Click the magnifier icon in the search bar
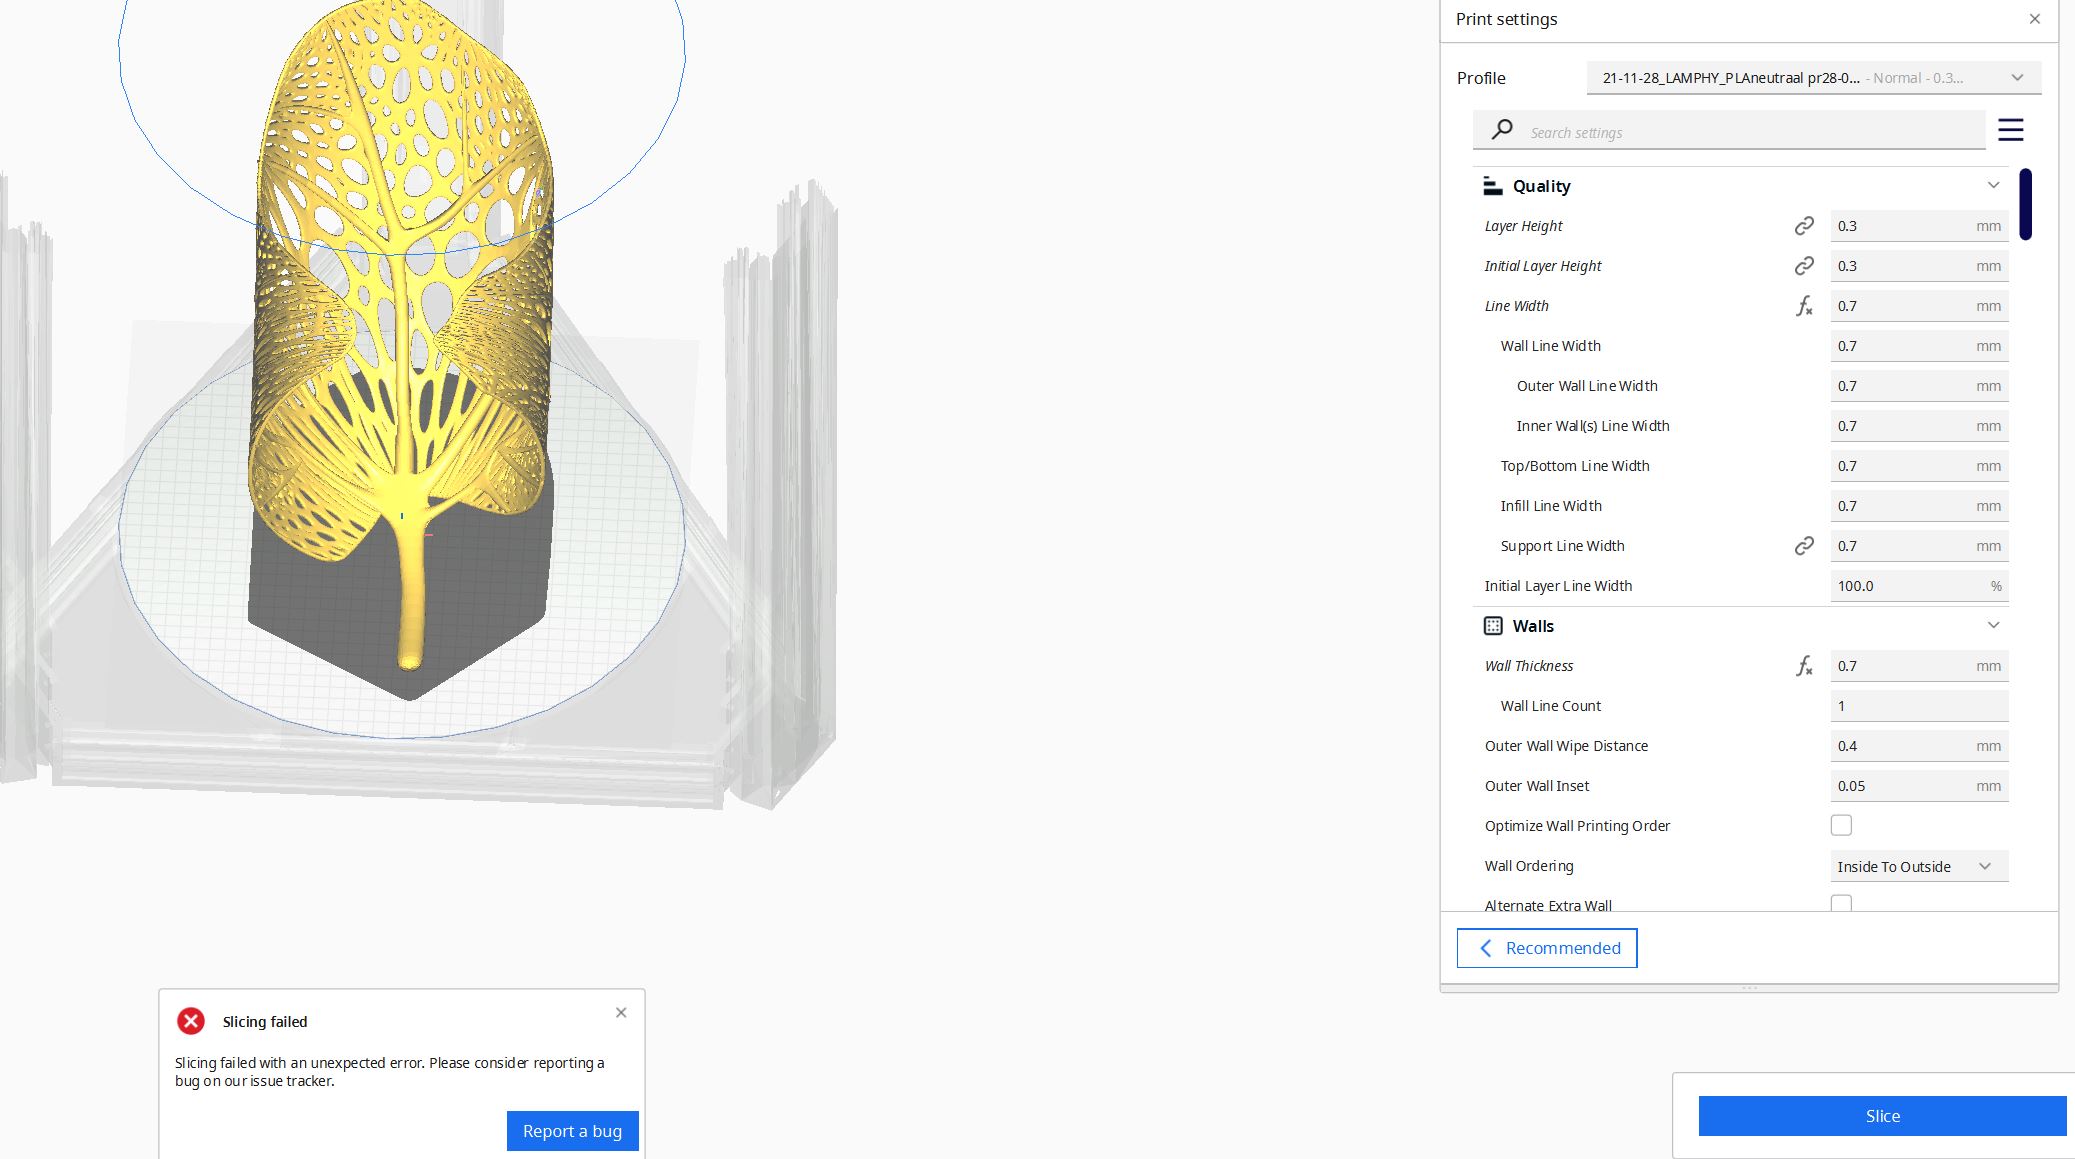The height and width of the screenshot is (1159, 2075). point(1501,130)
